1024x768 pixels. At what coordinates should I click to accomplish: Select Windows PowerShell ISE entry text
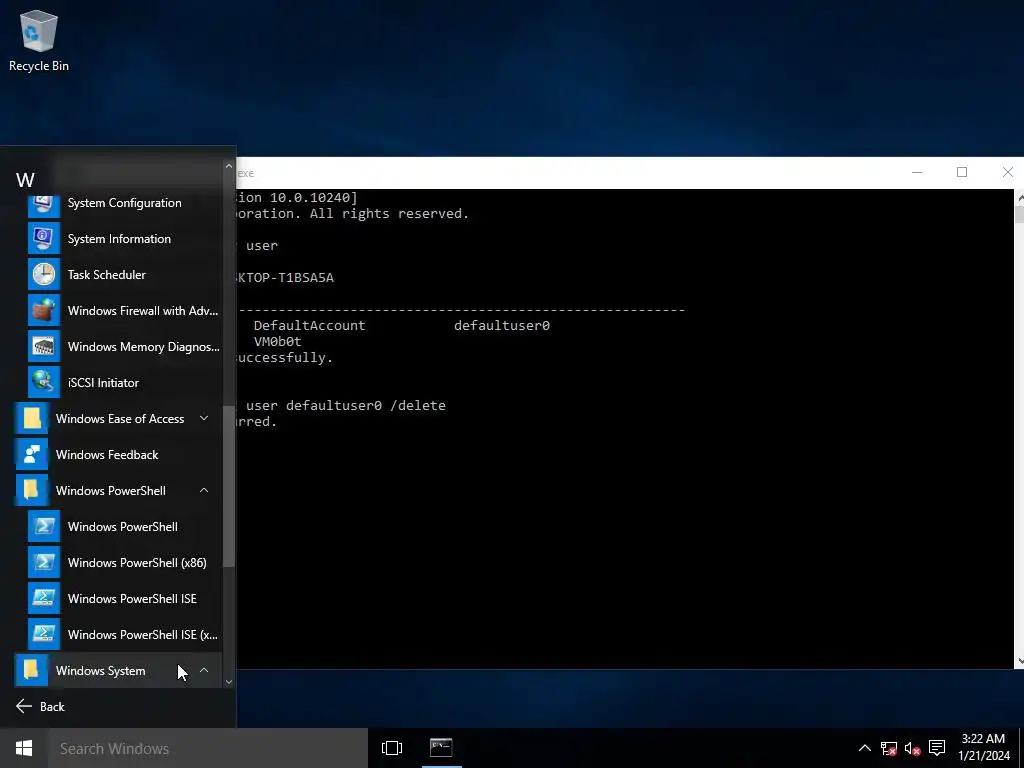(132, 598)
